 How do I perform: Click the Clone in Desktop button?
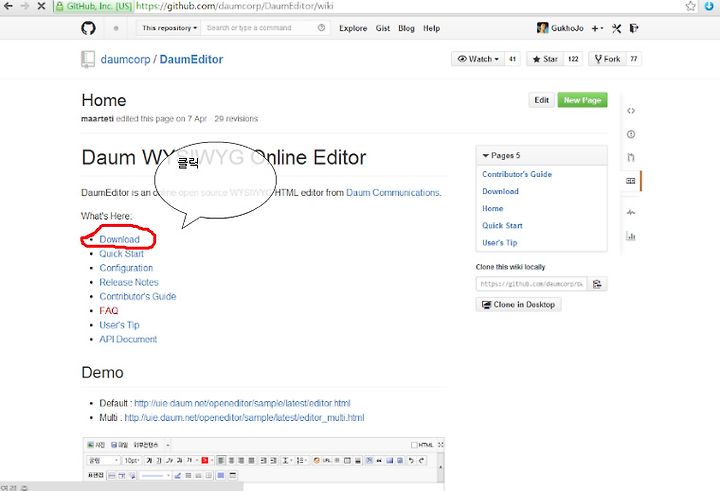click(x=518, y=305)
